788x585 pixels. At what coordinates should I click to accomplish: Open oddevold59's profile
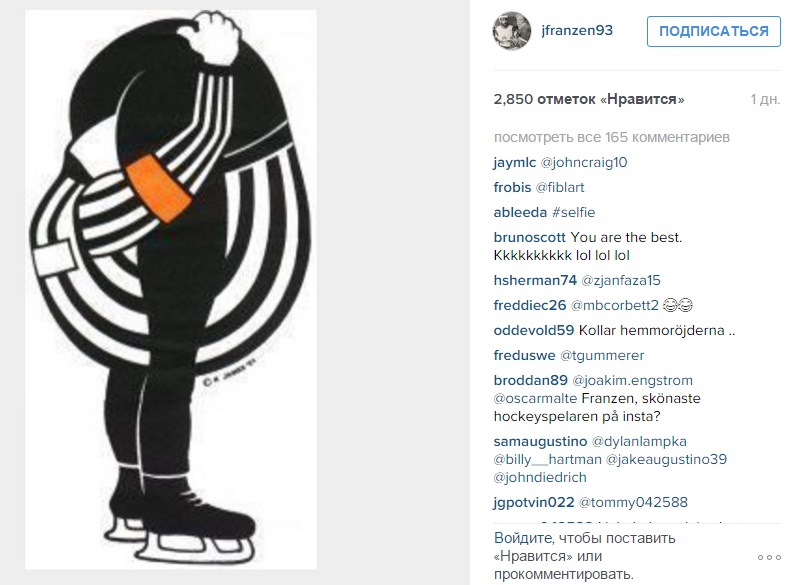point(534,330)
